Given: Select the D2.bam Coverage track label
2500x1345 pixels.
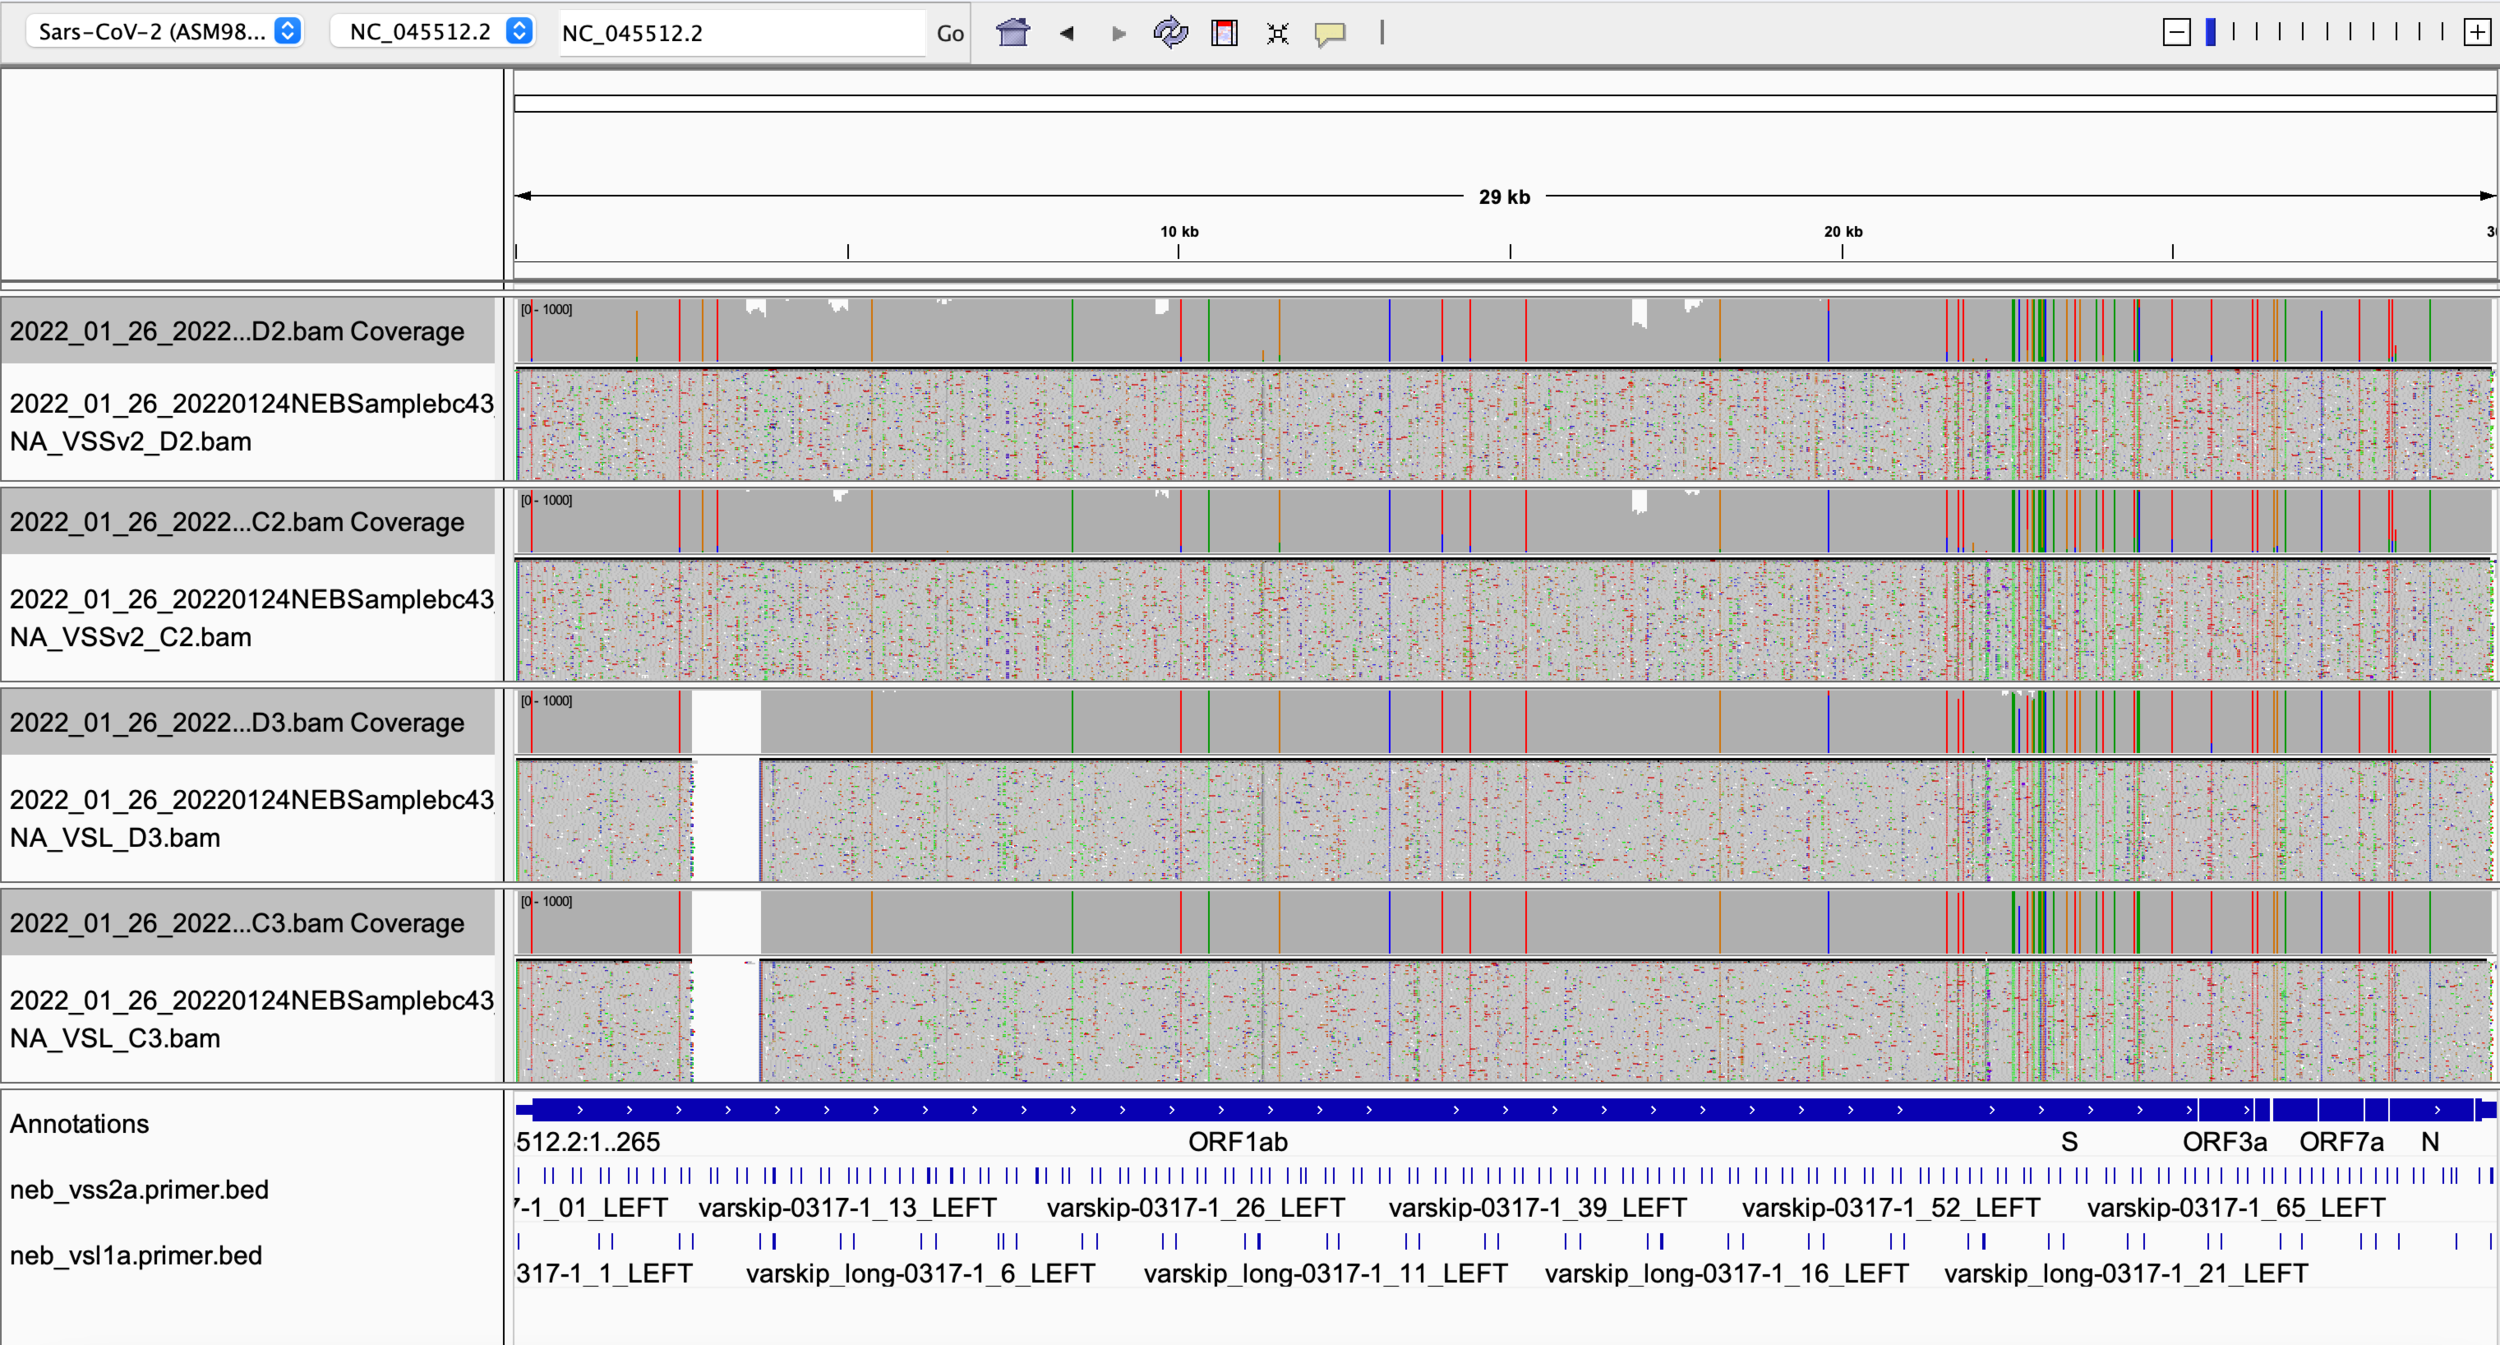Looking at the screenshot, I should coord(237,331).
